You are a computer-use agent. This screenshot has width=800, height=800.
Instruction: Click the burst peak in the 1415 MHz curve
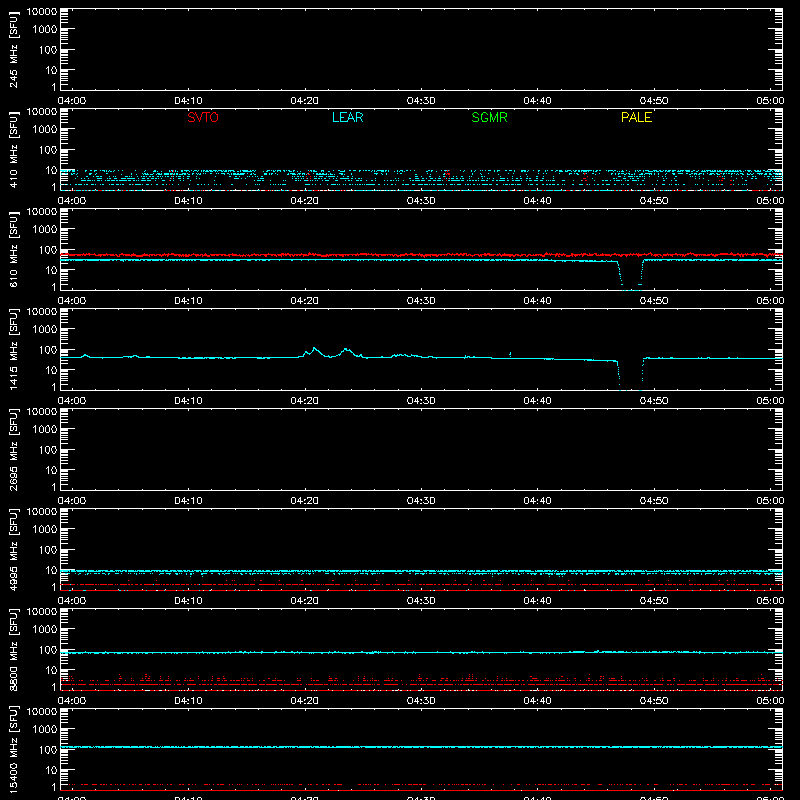click(314, 349)
